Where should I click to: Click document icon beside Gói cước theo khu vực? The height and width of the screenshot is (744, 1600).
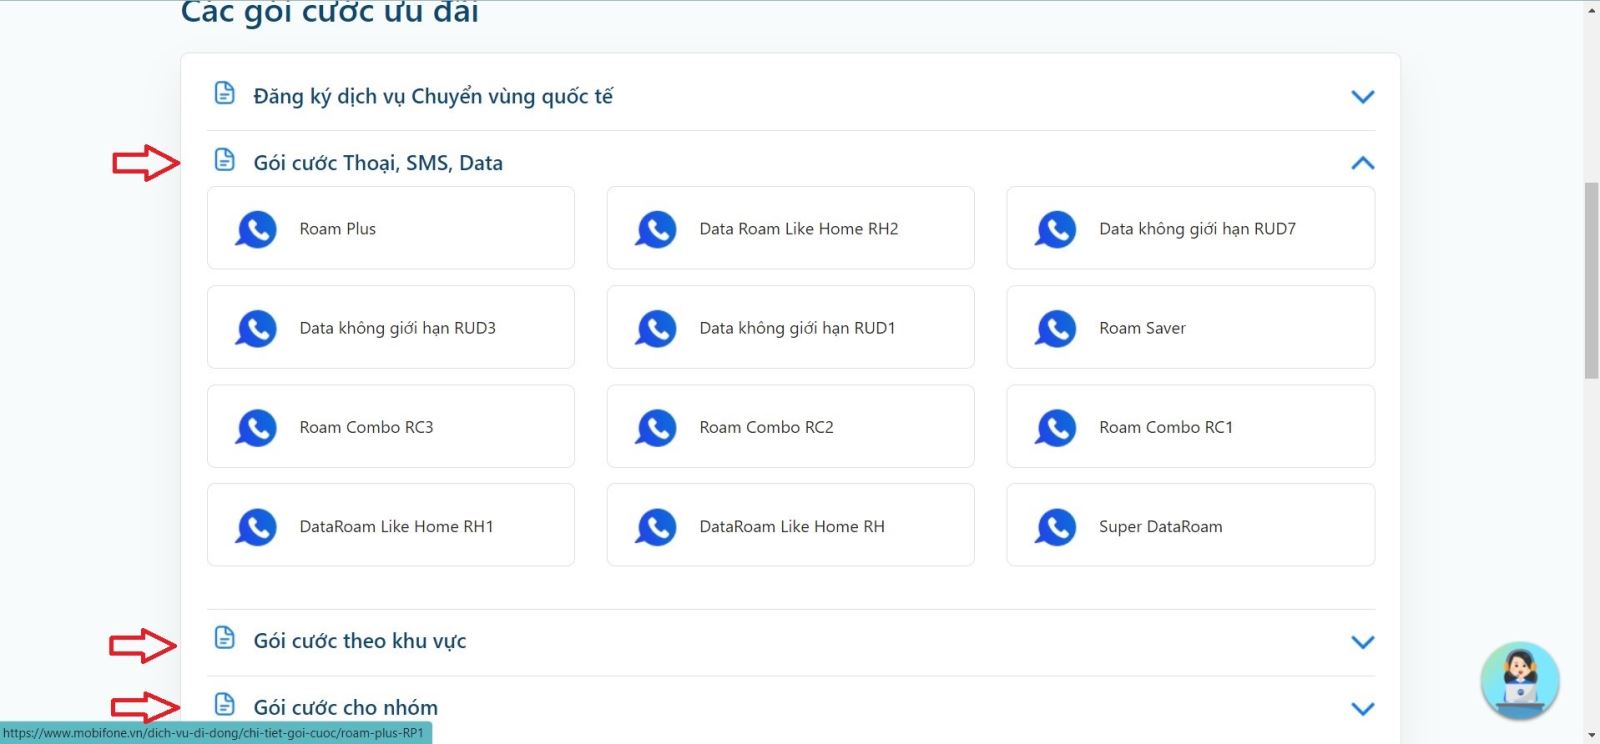[225, 638]
